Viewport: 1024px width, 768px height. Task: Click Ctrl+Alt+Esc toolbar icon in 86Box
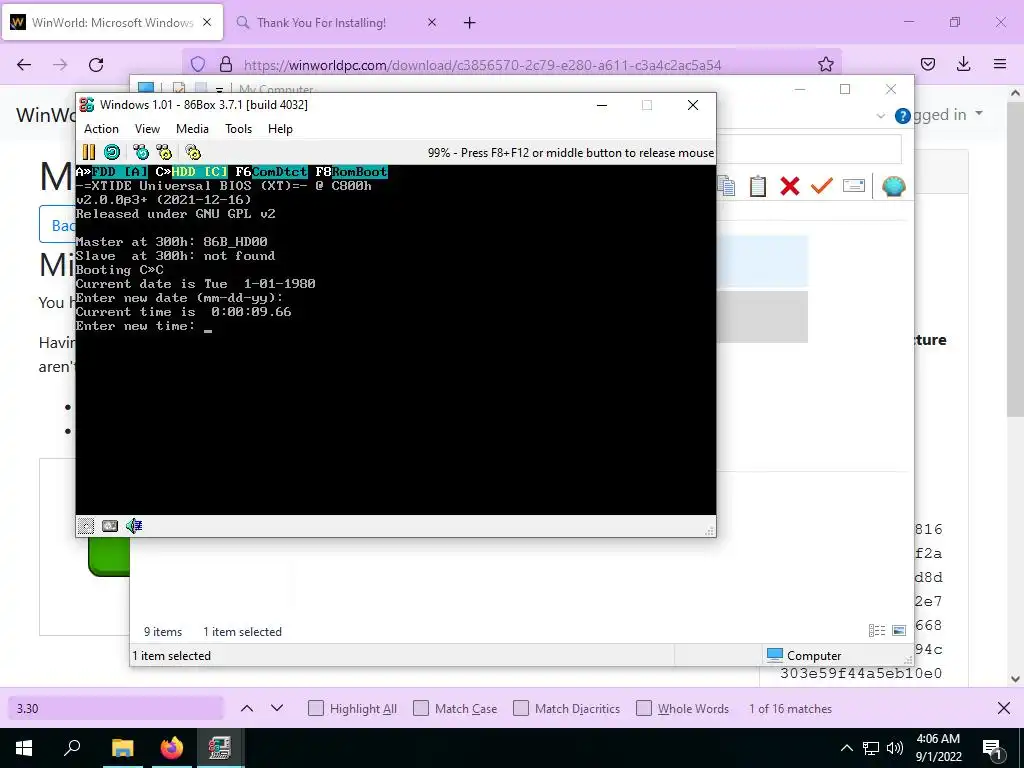point(164,152)
